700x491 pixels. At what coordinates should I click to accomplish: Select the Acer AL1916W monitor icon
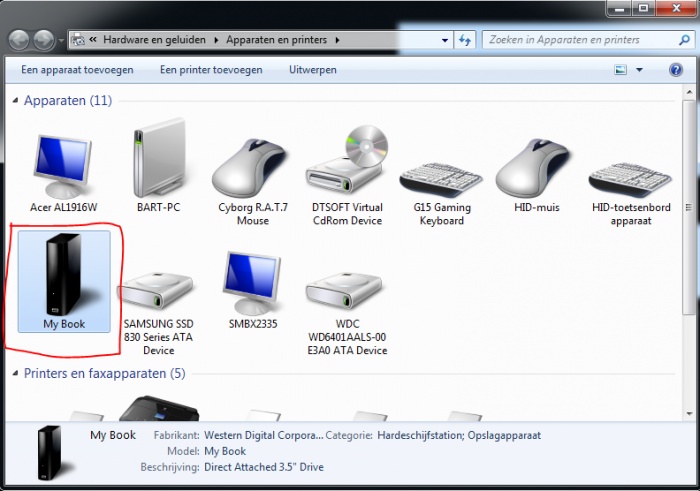pos(63,167)
